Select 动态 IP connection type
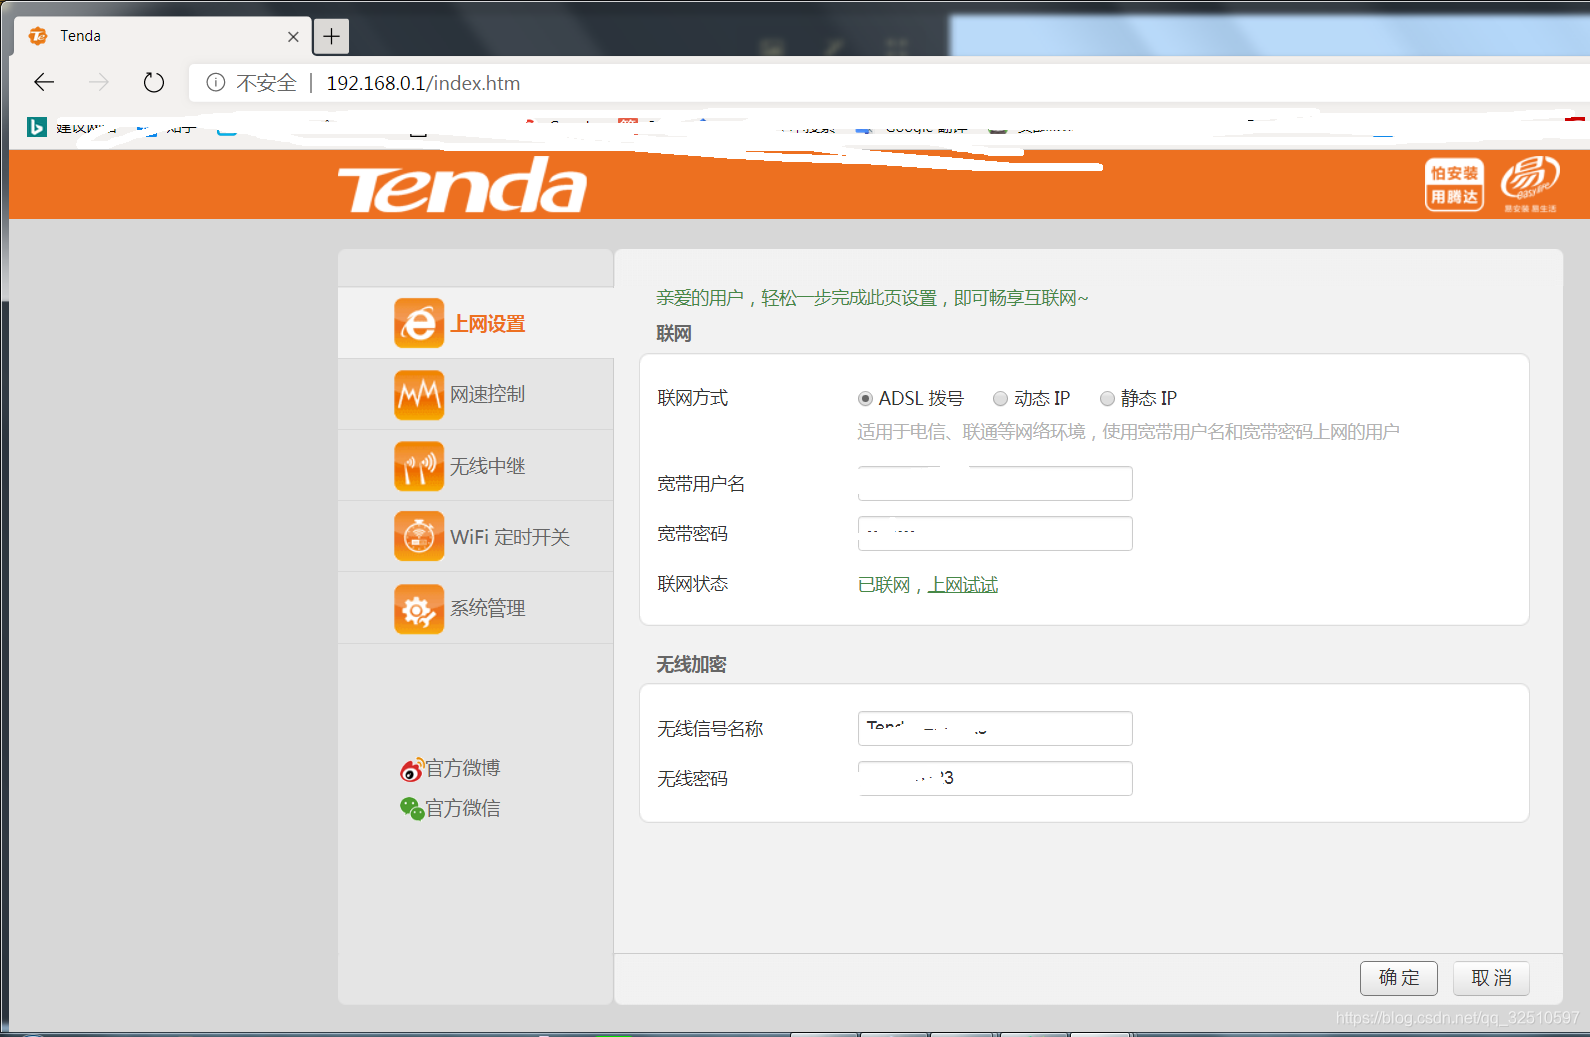Screen dimensions: 1590x1037 coord(1000,399)
